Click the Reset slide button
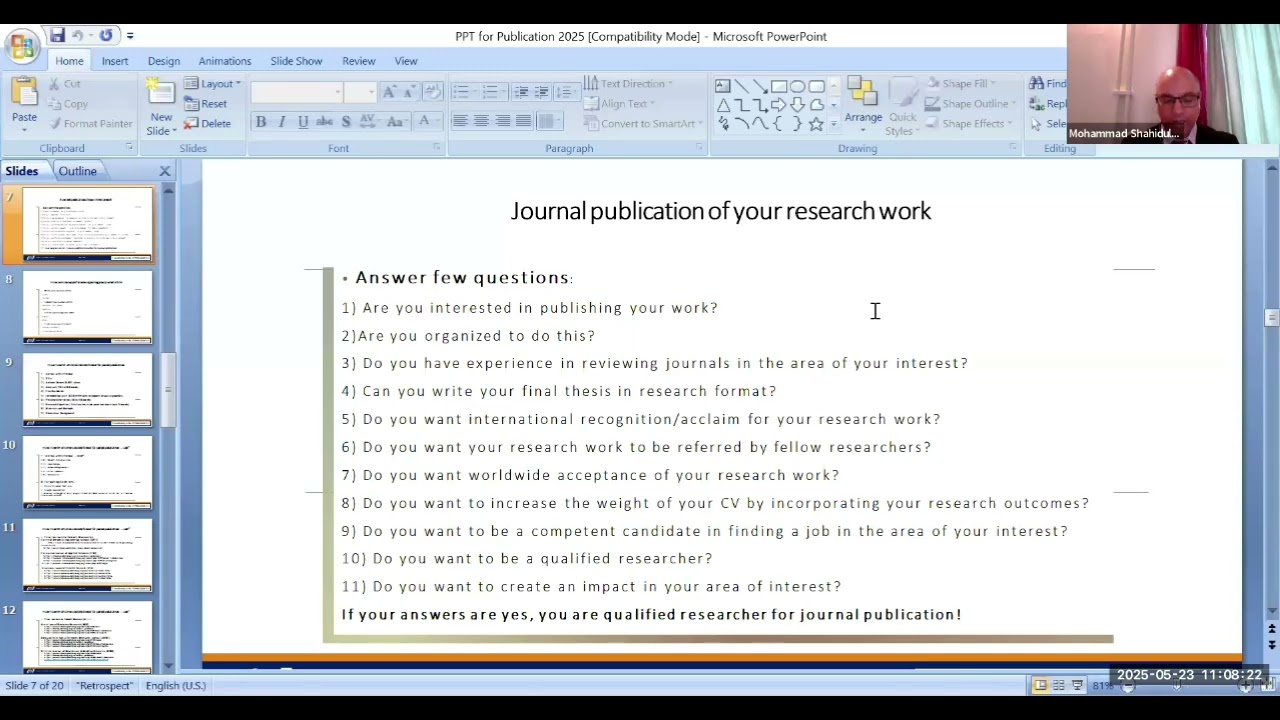This screenshot has width=1280, height=720. point(206,104)
